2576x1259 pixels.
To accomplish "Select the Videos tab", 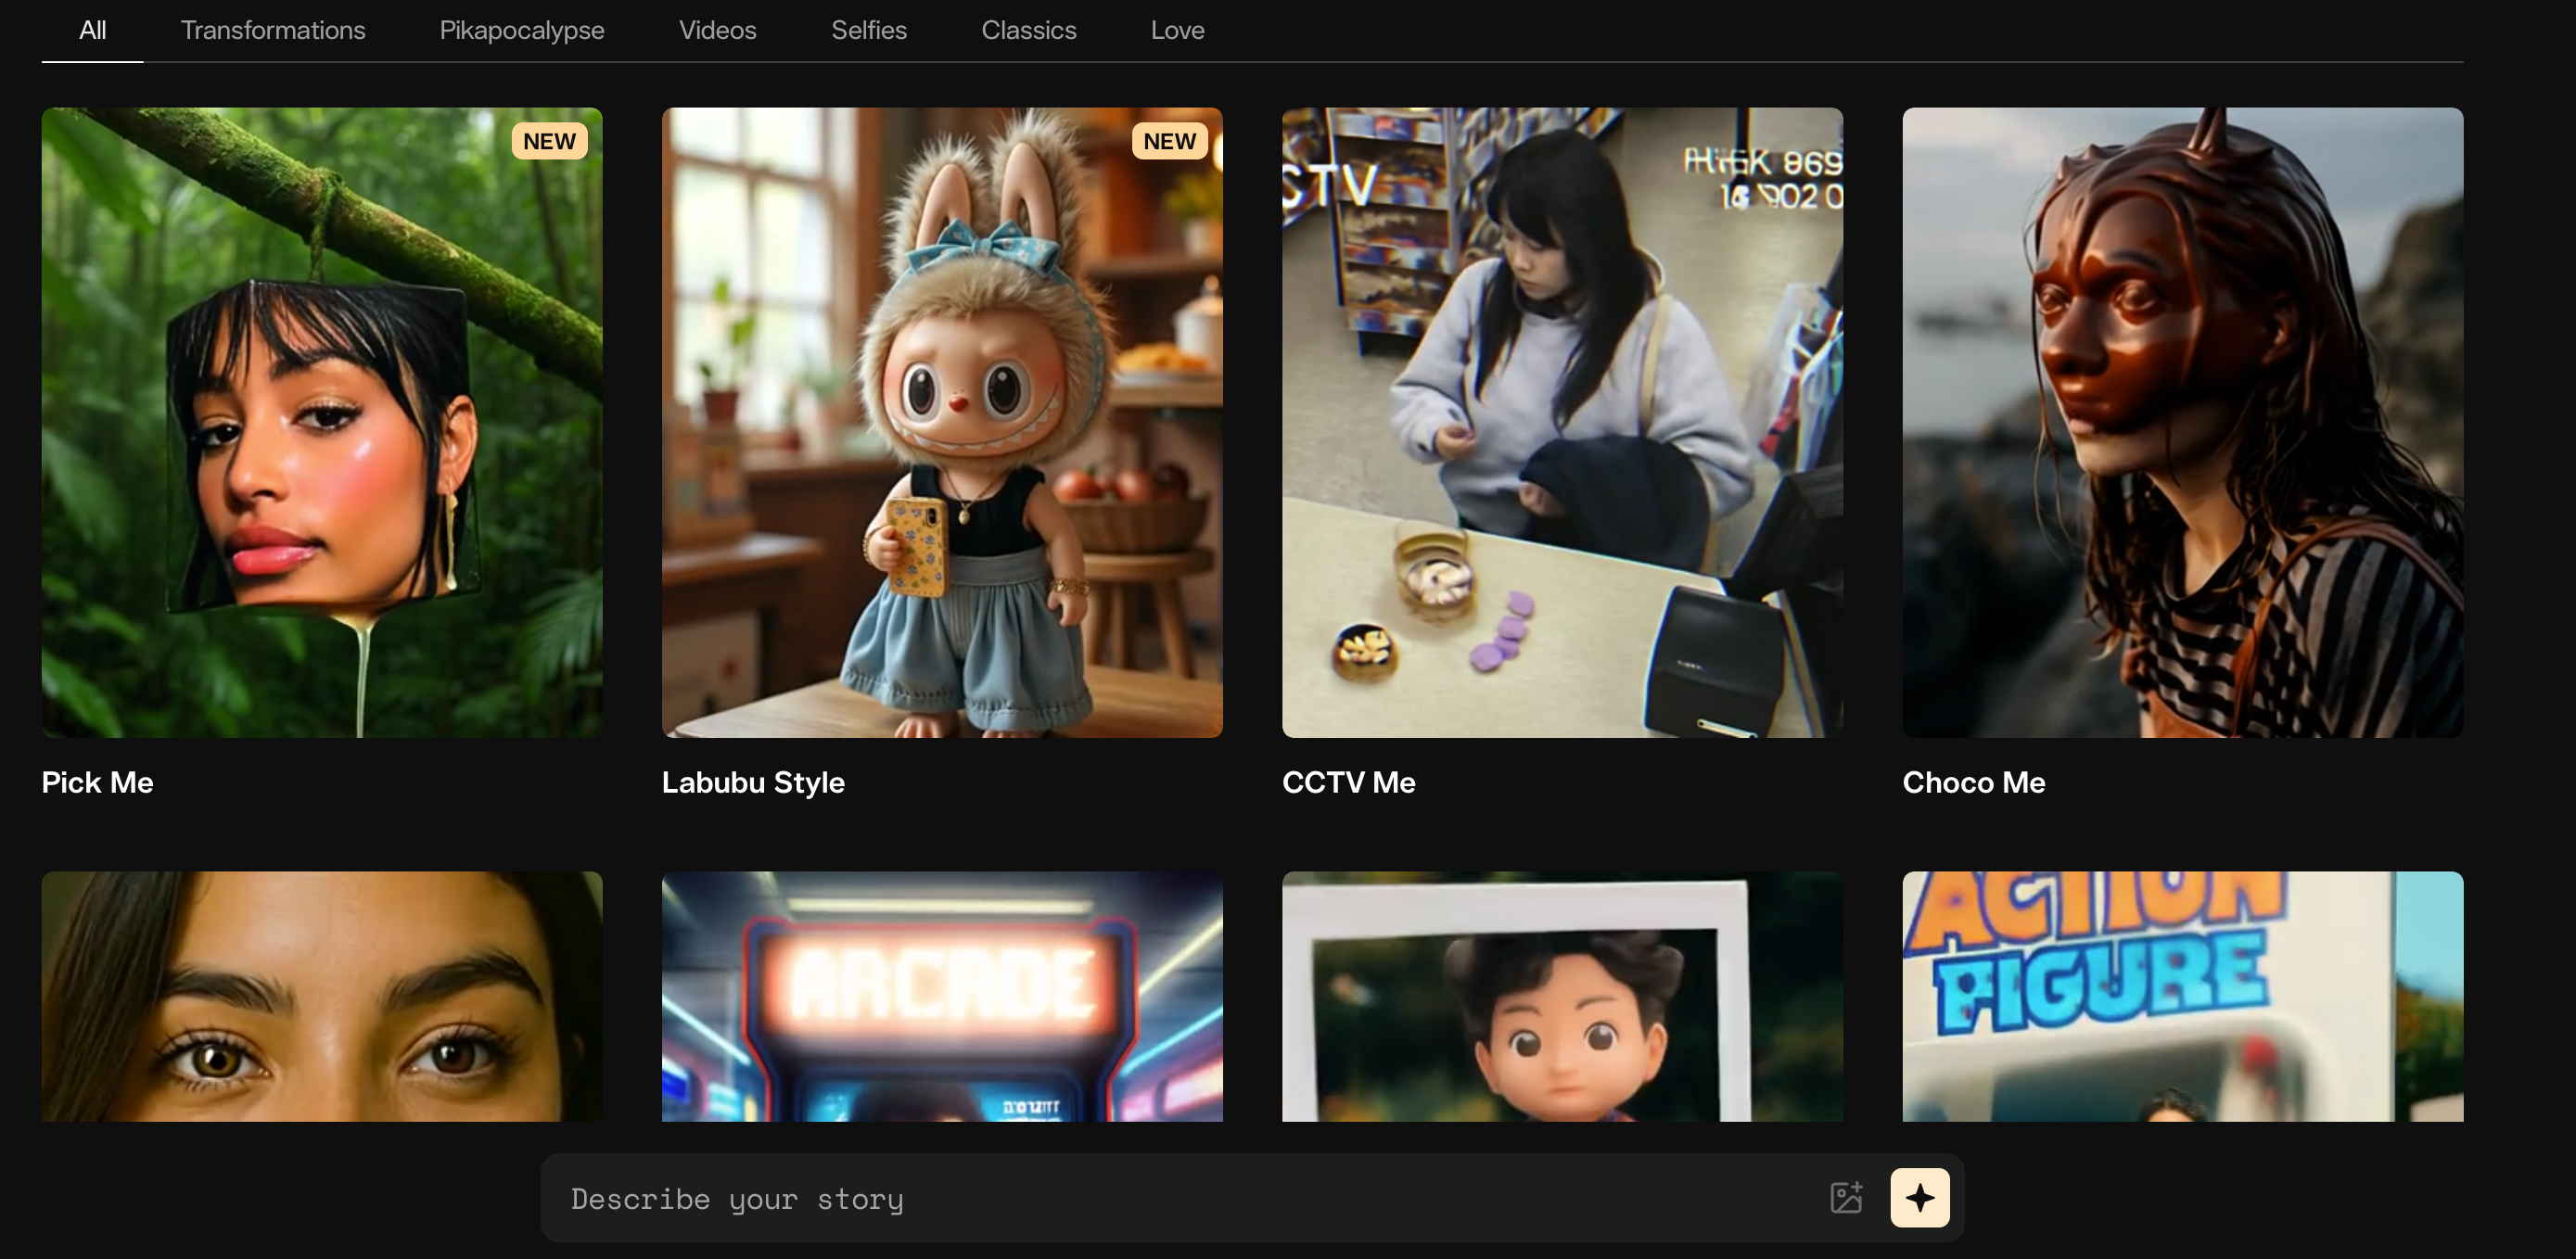I will tap(717, 30).
